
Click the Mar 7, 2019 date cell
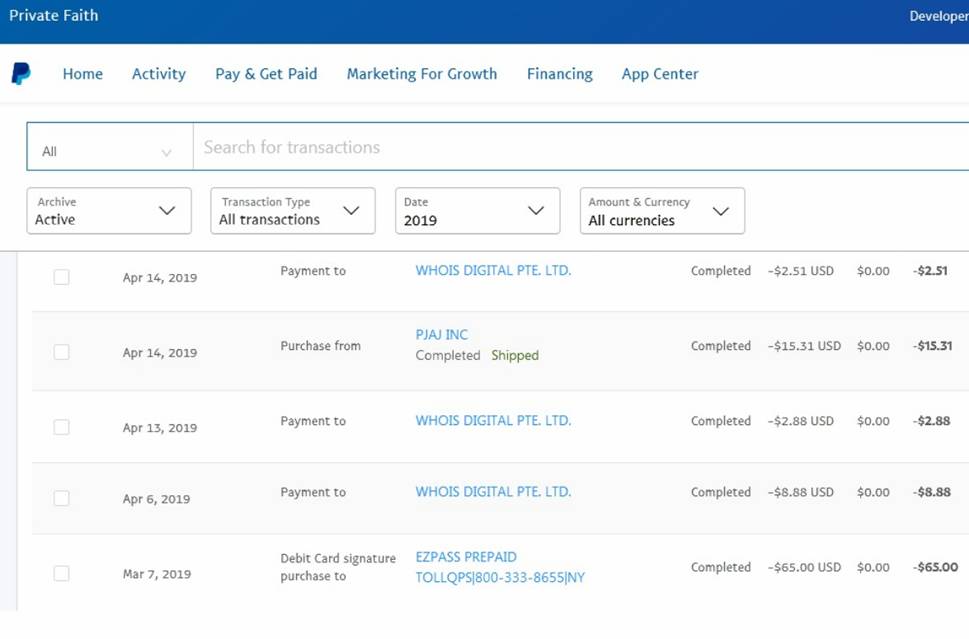[157, 574]
